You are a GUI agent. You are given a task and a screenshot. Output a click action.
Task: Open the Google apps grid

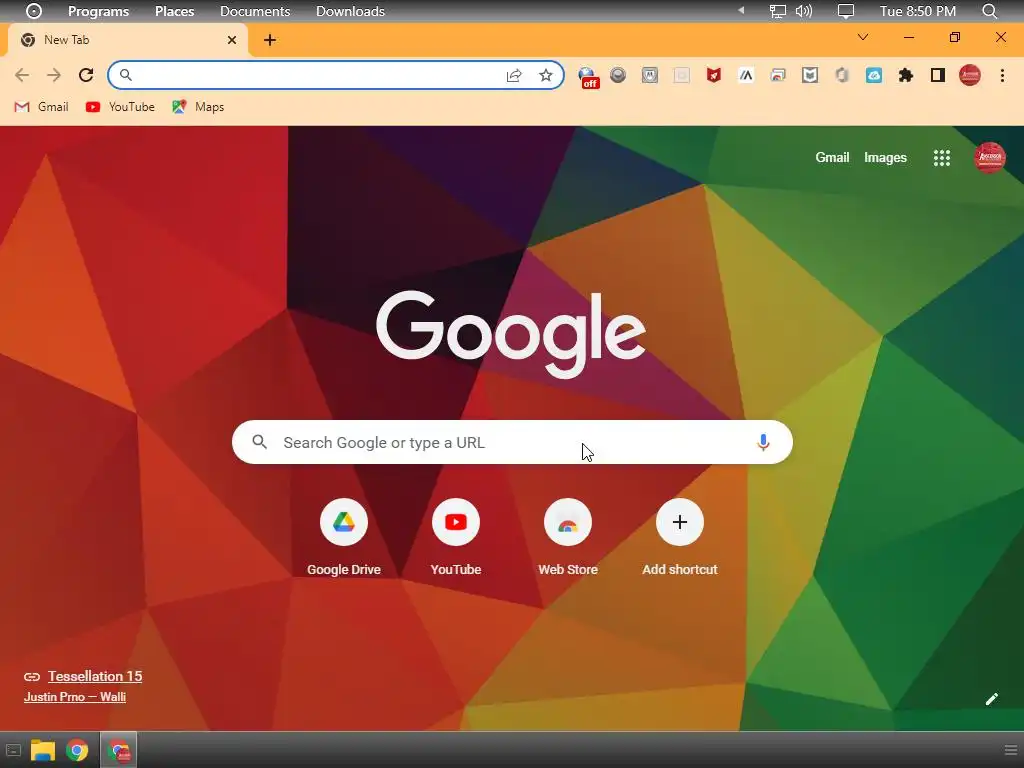(942, 157)
